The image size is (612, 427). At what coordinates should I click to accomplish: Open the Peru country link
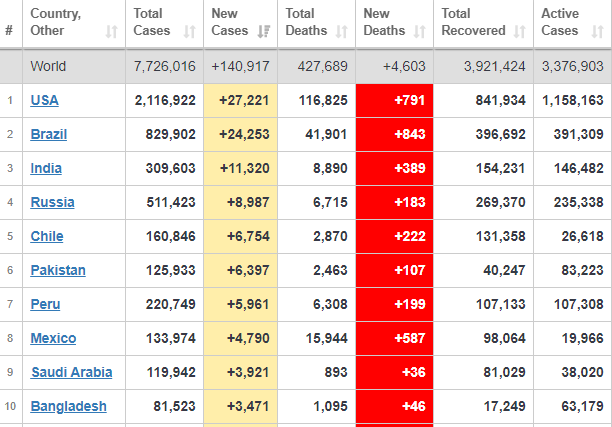[46, 304]
